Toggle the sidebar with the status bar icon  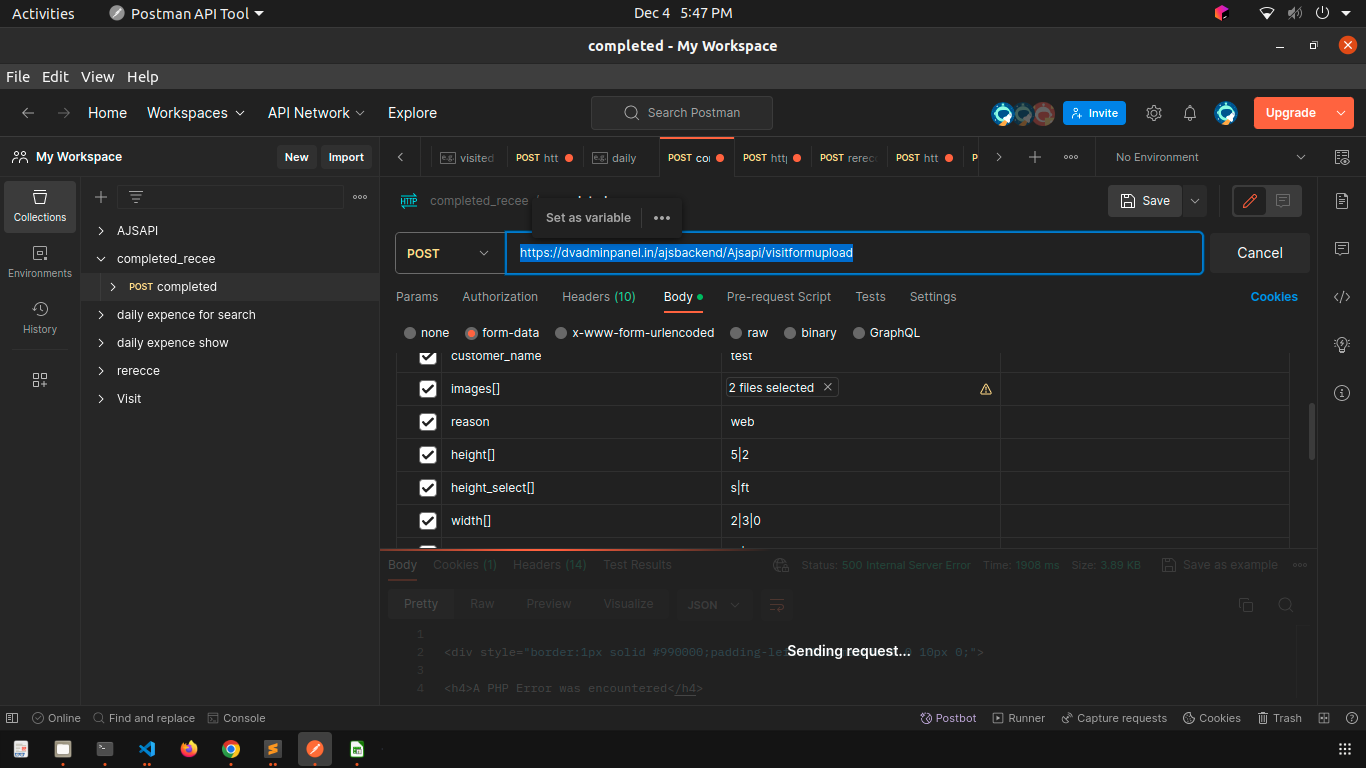pos(12,718)
